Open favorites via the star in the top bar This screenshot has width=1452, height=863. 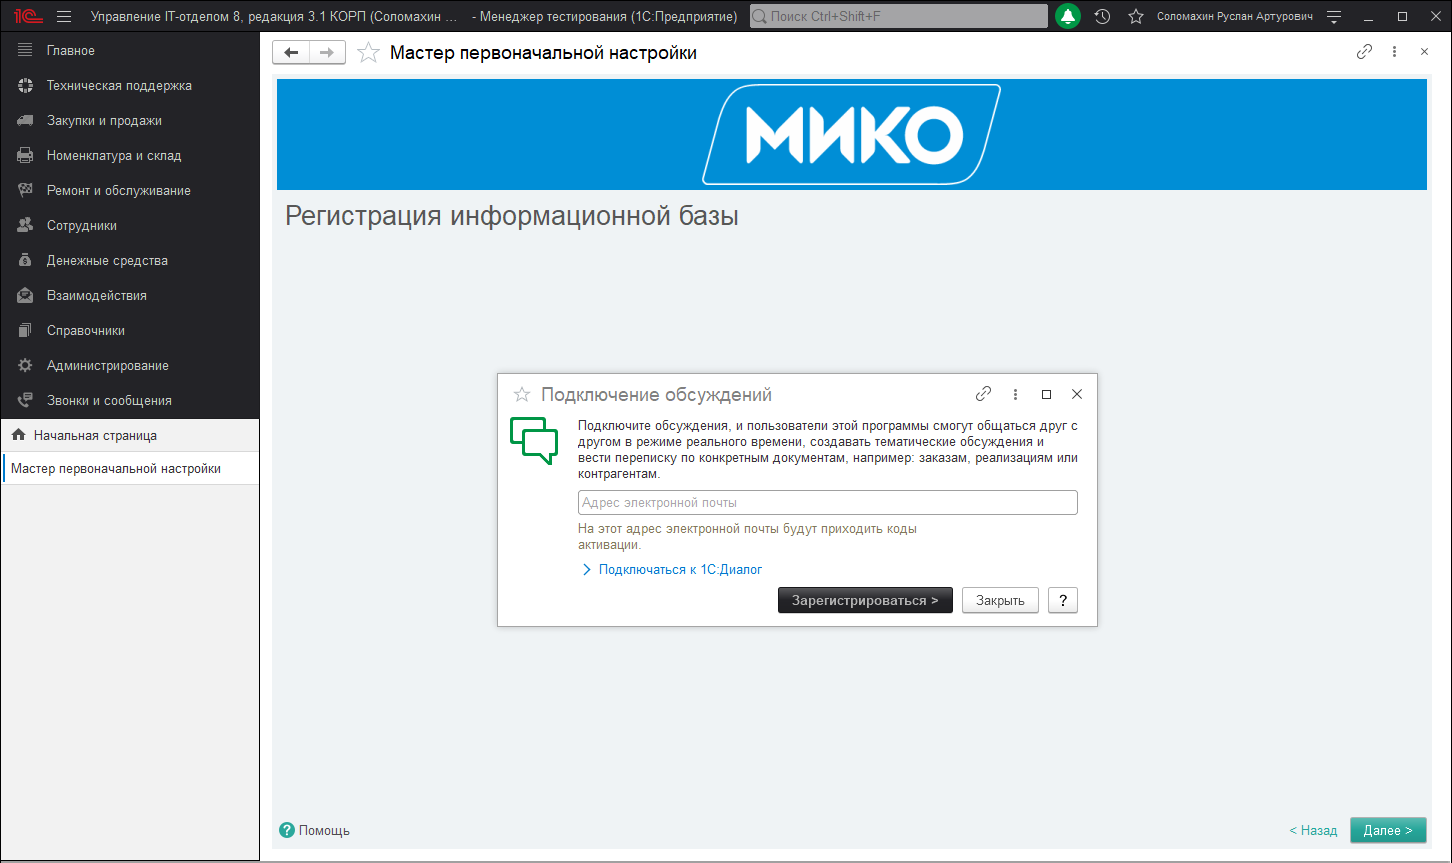(x=1135, y=16)
